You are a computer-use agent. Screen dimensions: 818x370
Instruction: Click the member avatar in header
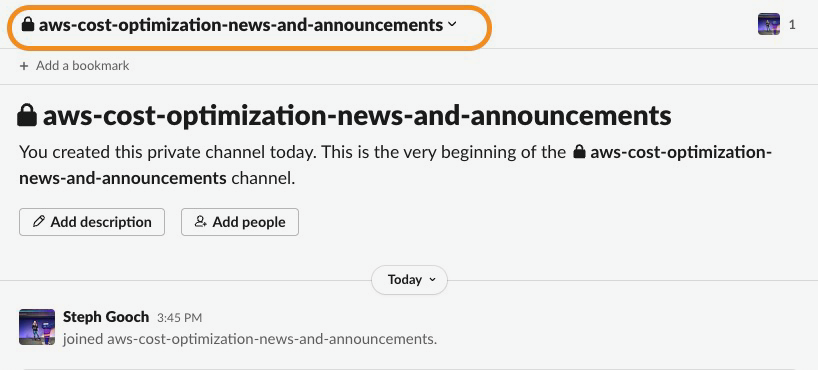[768, 25]
